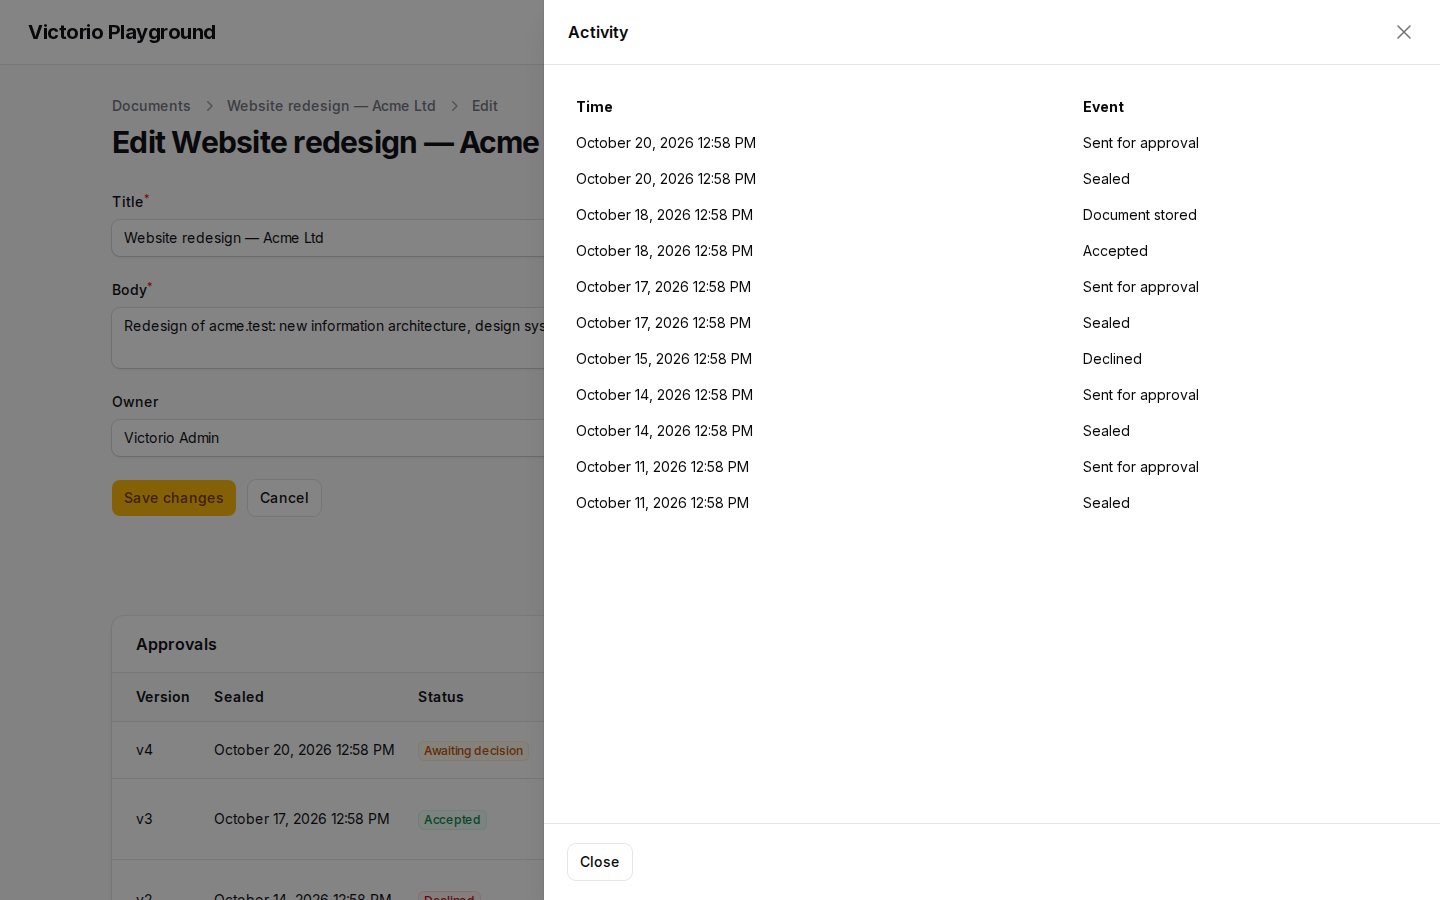Select October 20 Sealed event
The height and width of the screenshot is (900, 1440).
(1106, 179)
